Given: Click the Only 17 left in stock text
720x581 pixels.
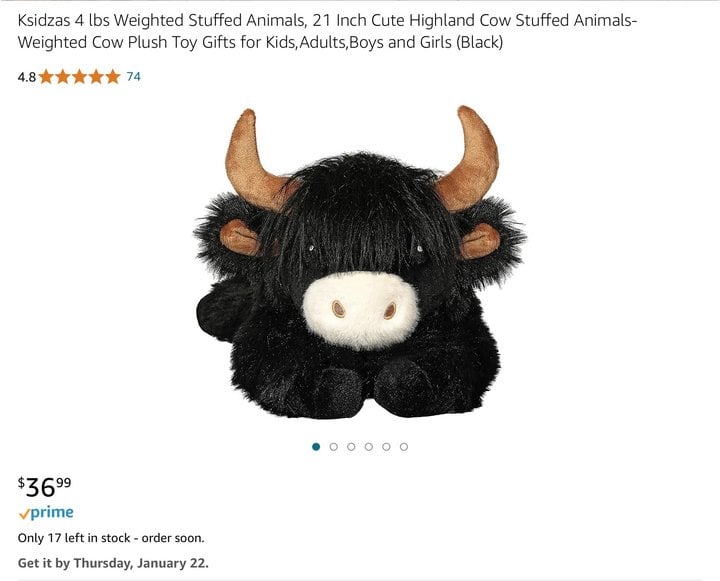Looking at the screenshot, I should [111, 538].
